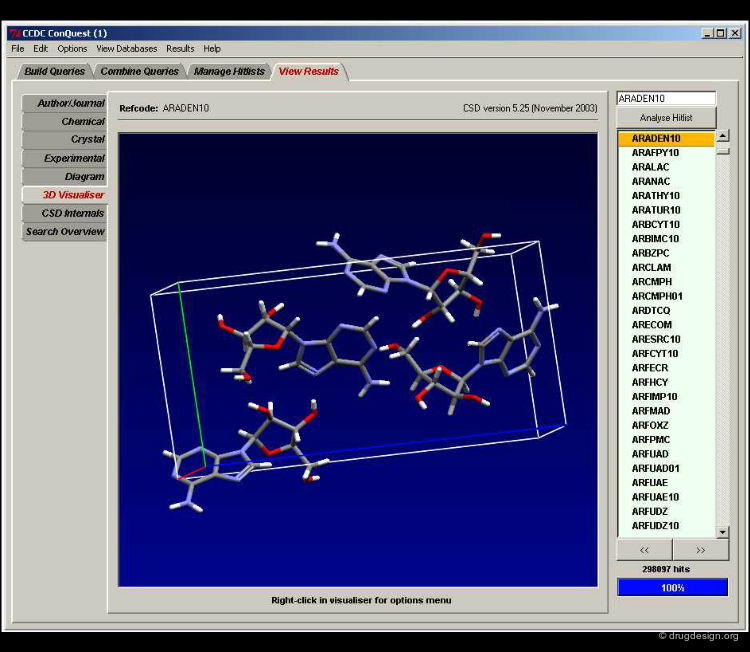Switch to the Manage Hitlists tab

coord(229,71)
